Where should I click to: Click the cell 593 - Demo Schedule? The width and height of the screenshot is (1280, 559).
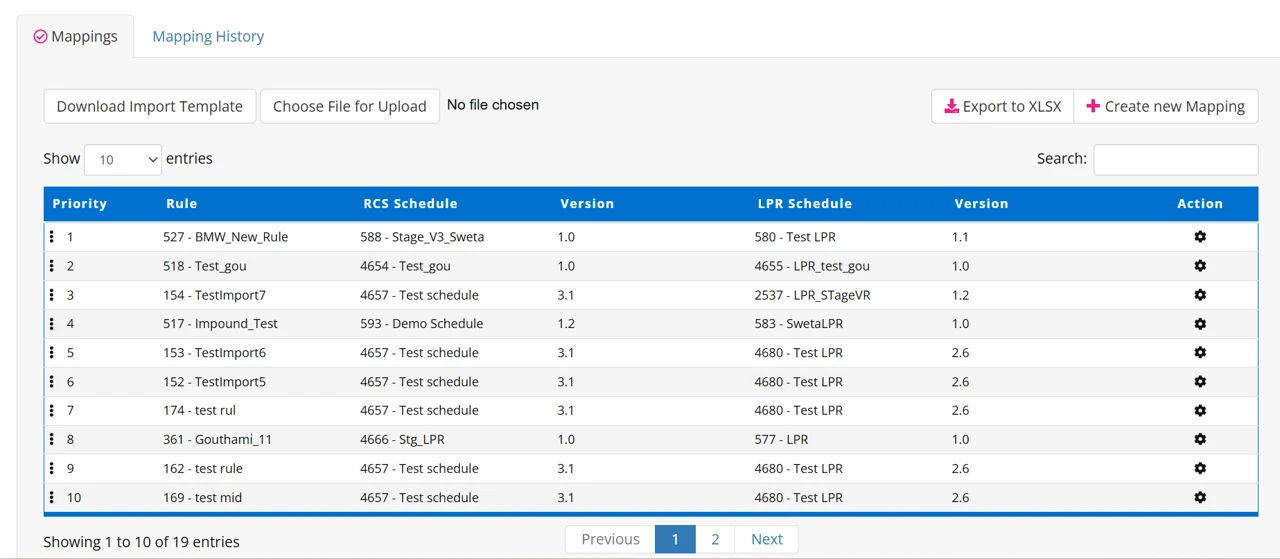click(421, 324)
